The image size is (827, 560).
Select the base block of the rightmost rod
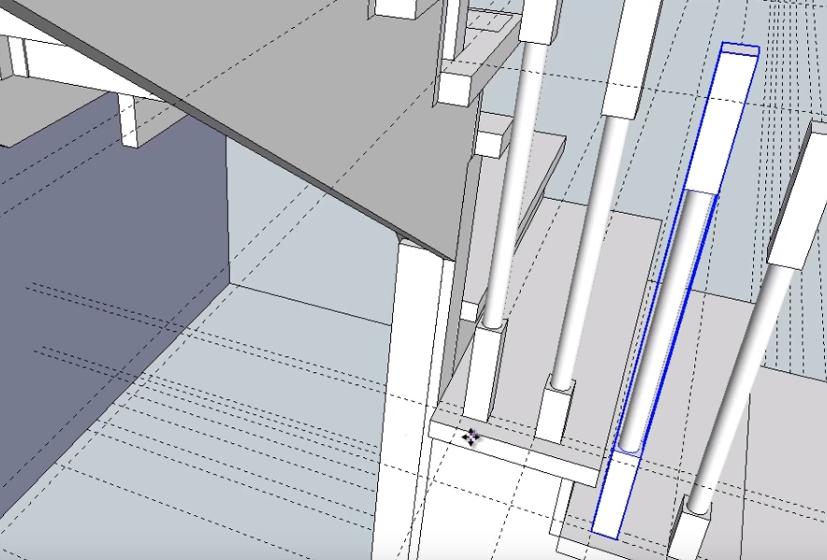coord(692,527)
